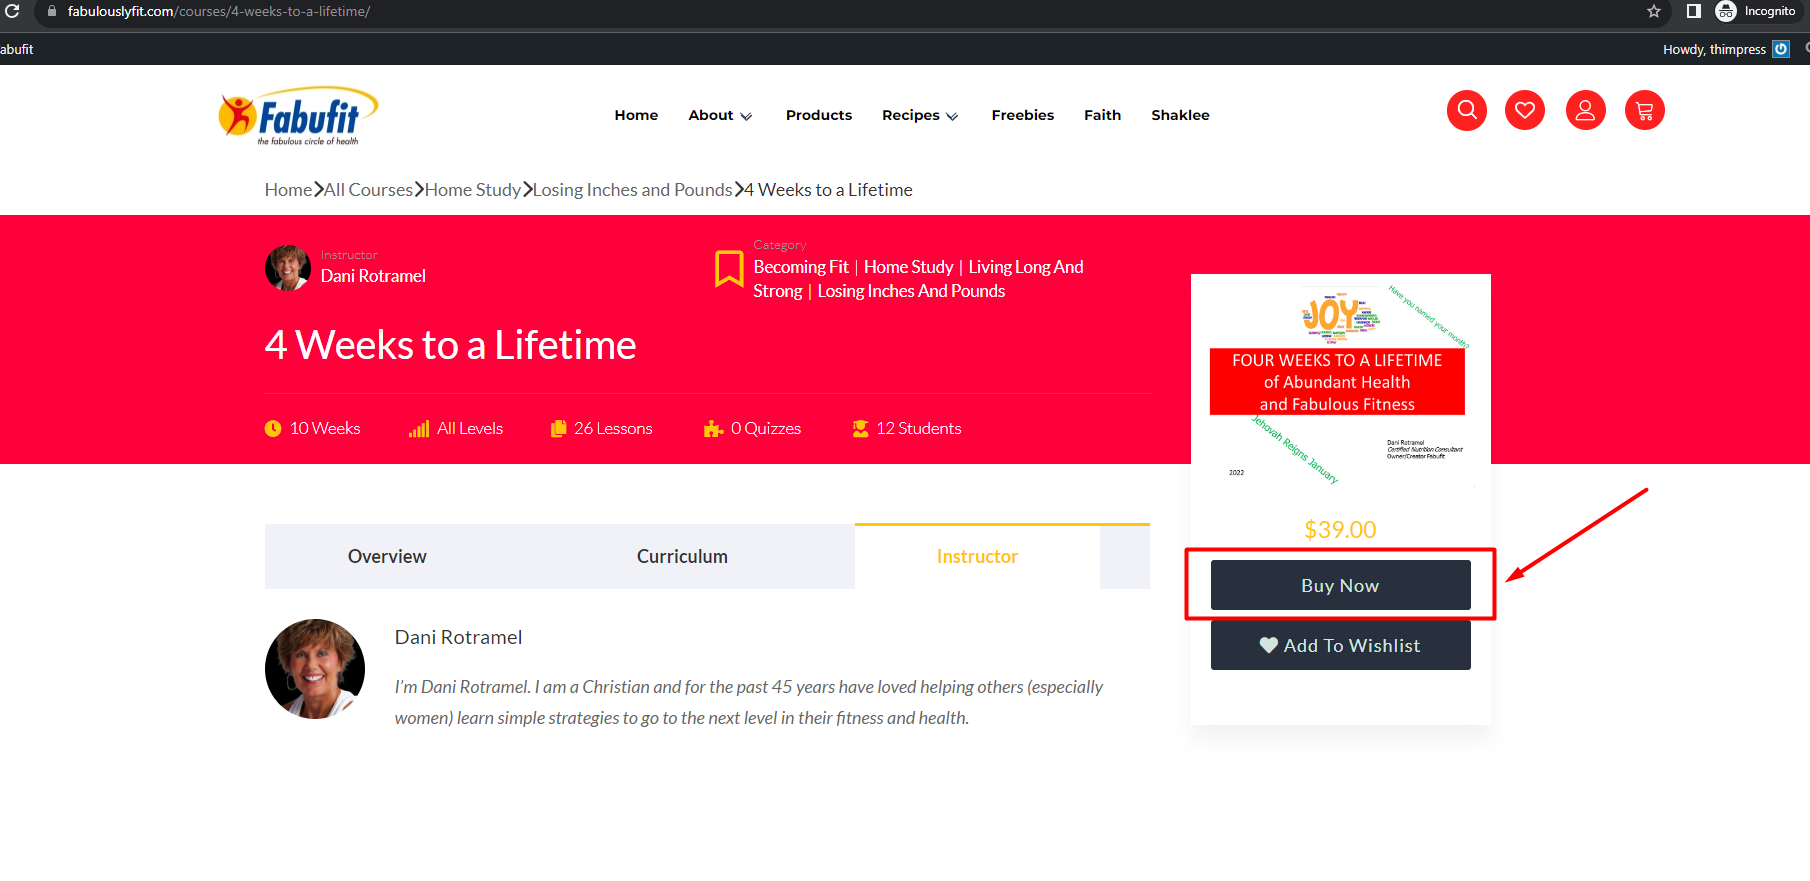Click the $39.00 price text
Image resolution: width=1810 pixels, height=881 pixels.
tap(1340, 529)
